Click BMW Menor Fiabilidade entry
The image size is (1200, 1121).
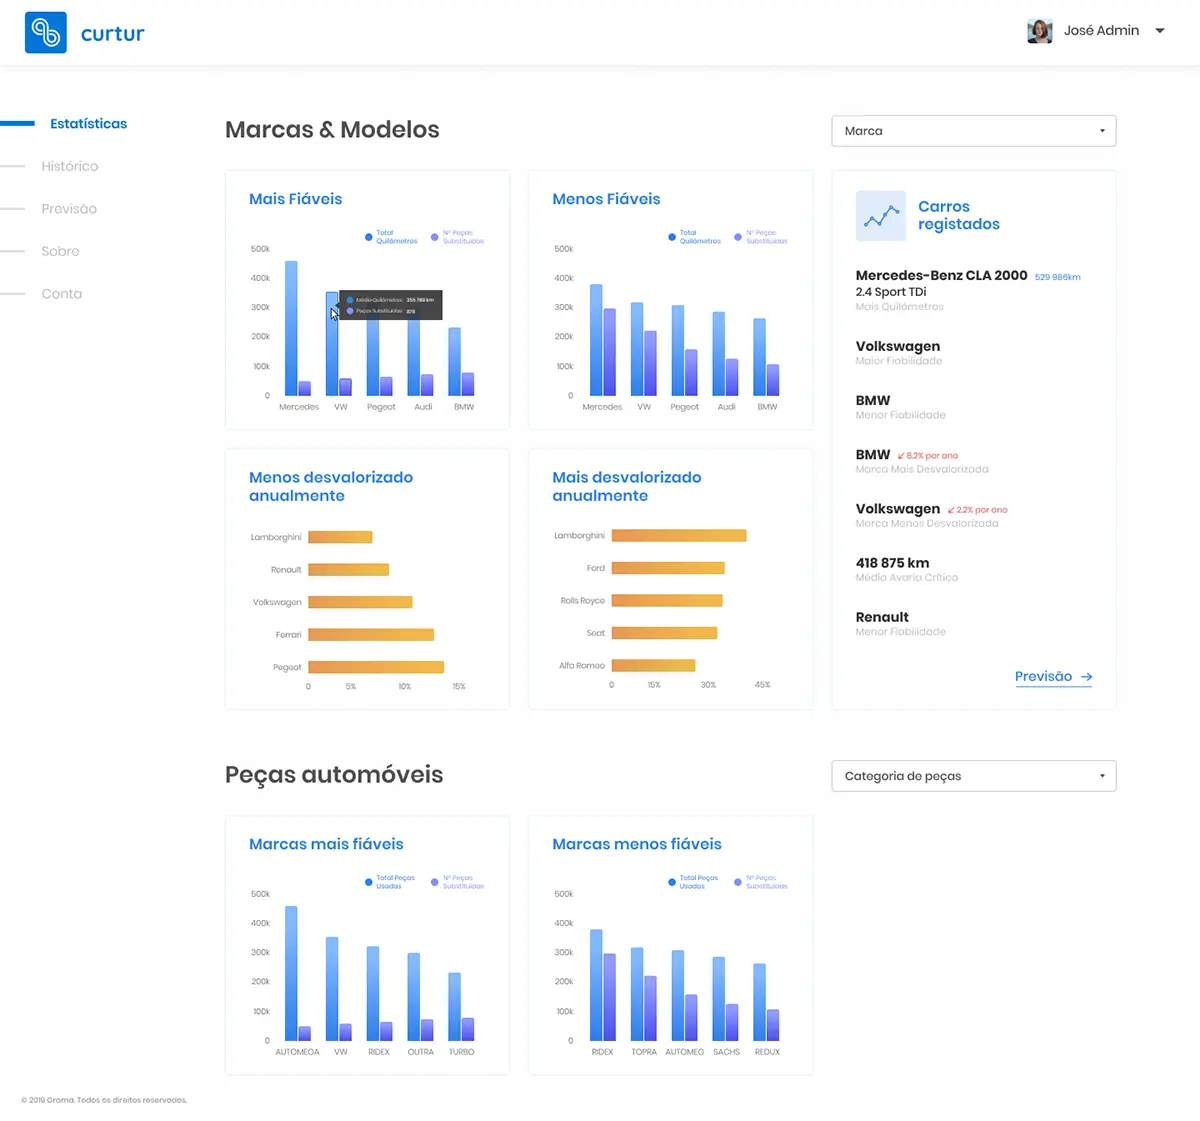(x=900, y=406)
